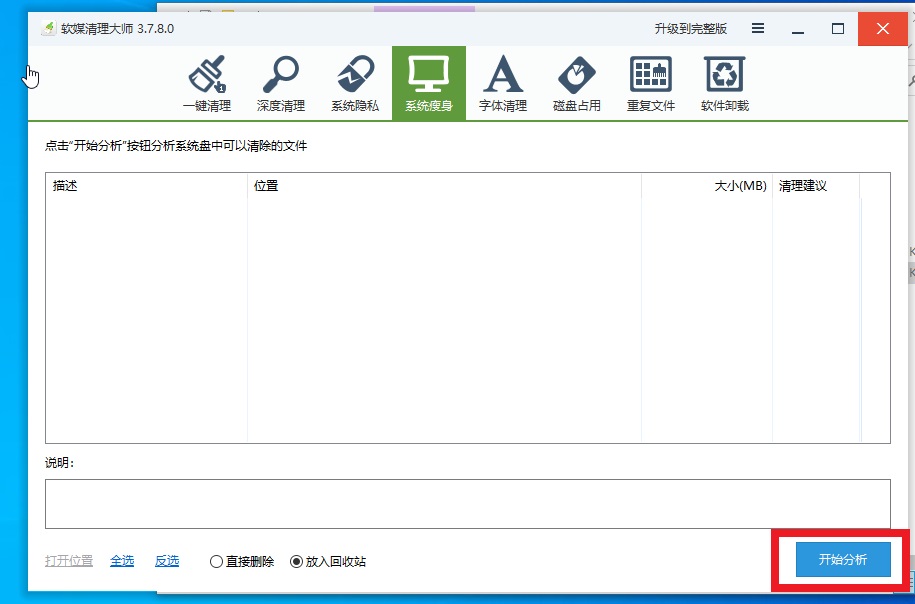
Task: Select the 直接删除 radio option
Action: (x=217, y=562)
